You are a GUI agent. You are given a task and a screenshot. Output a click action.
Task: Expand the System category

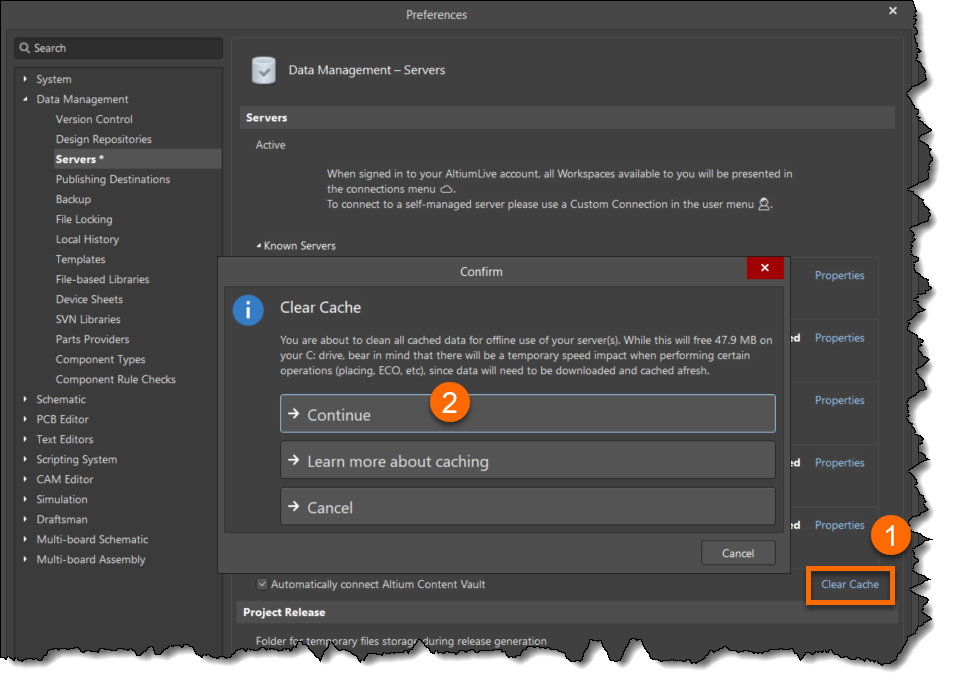[x=24, y=79]
